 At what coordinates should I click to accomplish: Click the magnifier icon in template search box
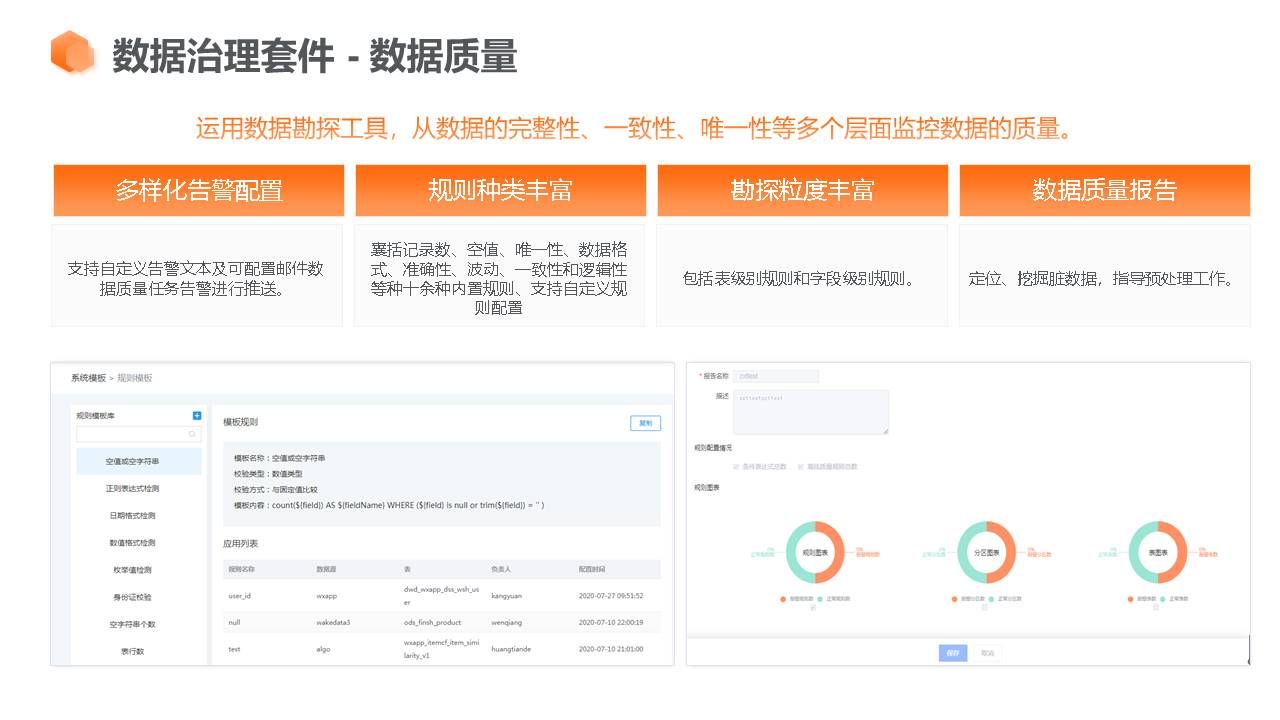[192, 434]
